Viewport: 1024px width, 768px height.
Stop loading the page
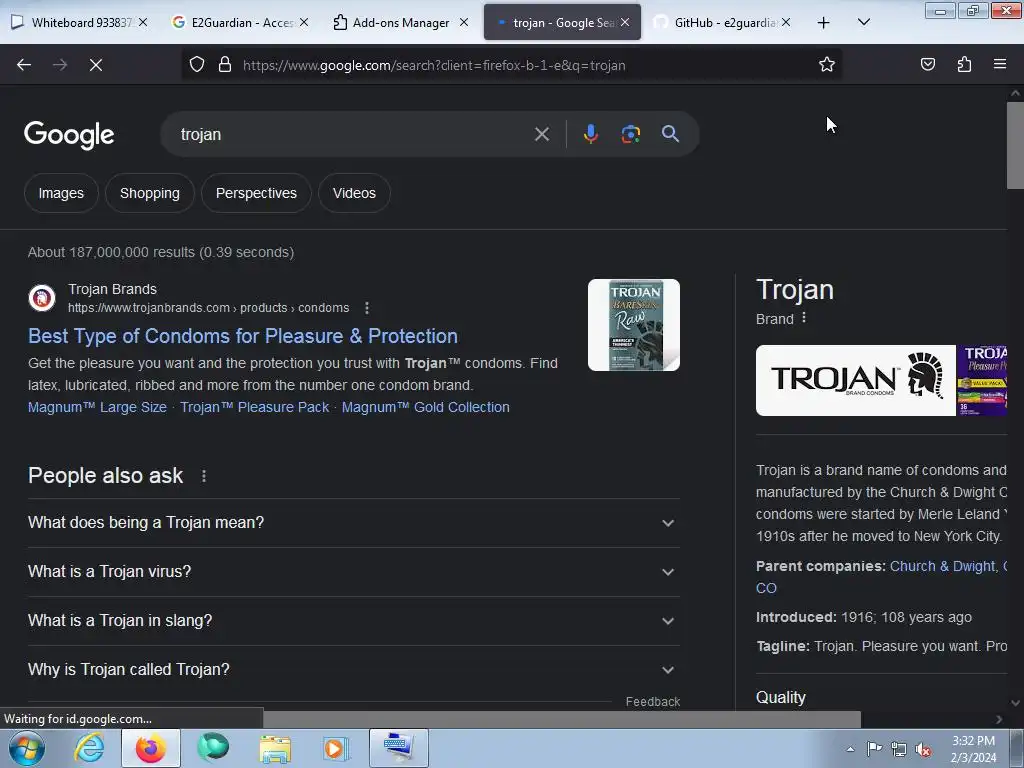(95, 65)
